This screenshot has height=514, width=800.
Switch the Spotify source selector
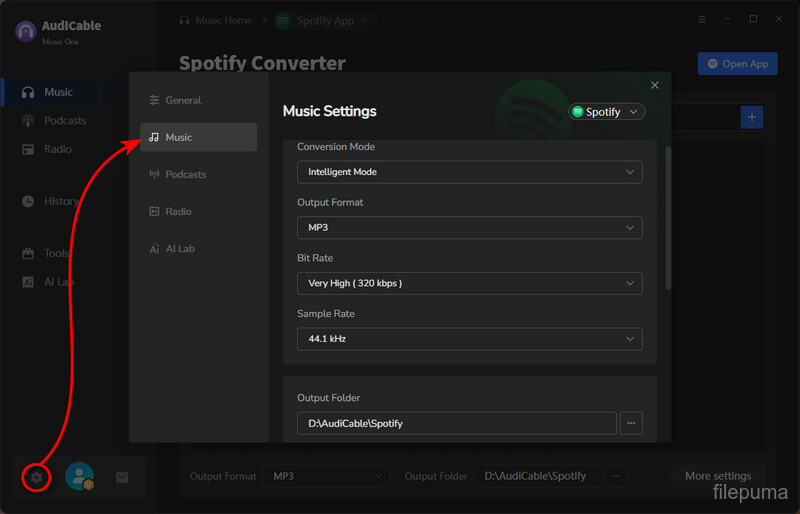point(607,112)
